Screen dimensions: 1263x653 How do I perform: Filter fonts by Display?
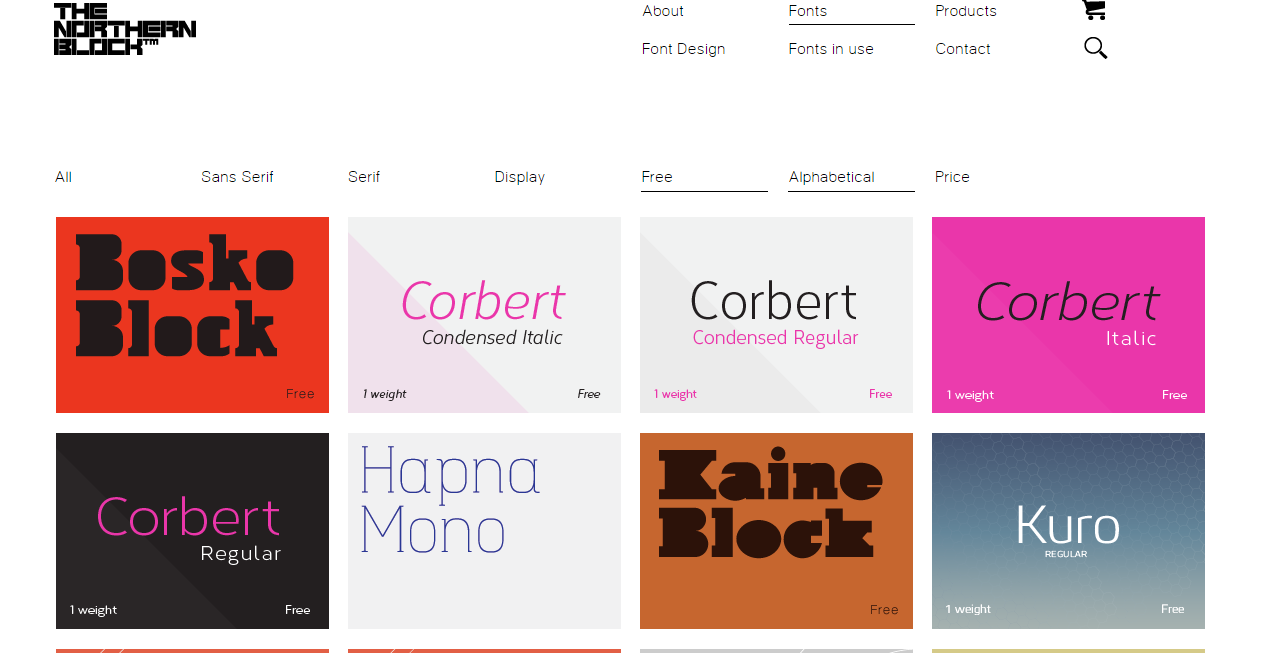tap(520, 177)
